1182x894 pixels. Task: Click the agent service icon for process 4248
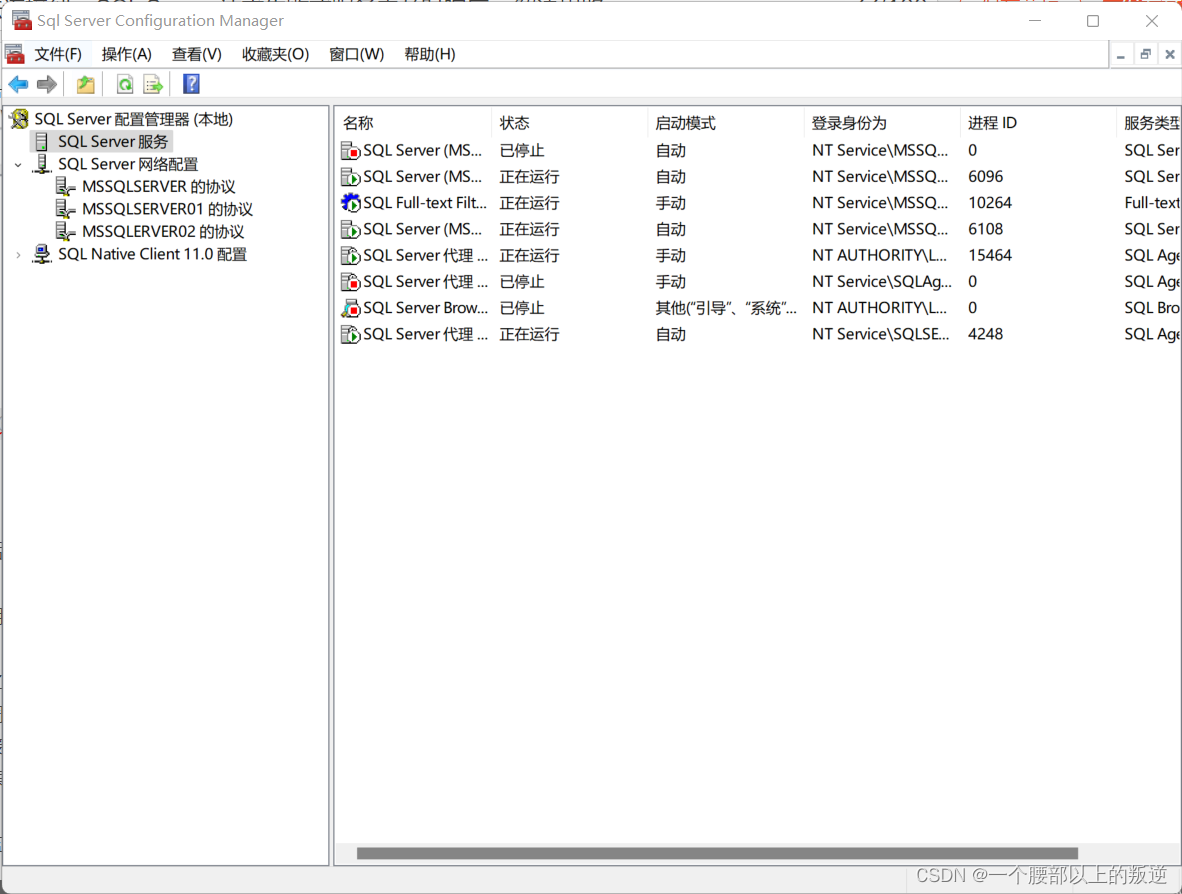(x=350, y=334)
